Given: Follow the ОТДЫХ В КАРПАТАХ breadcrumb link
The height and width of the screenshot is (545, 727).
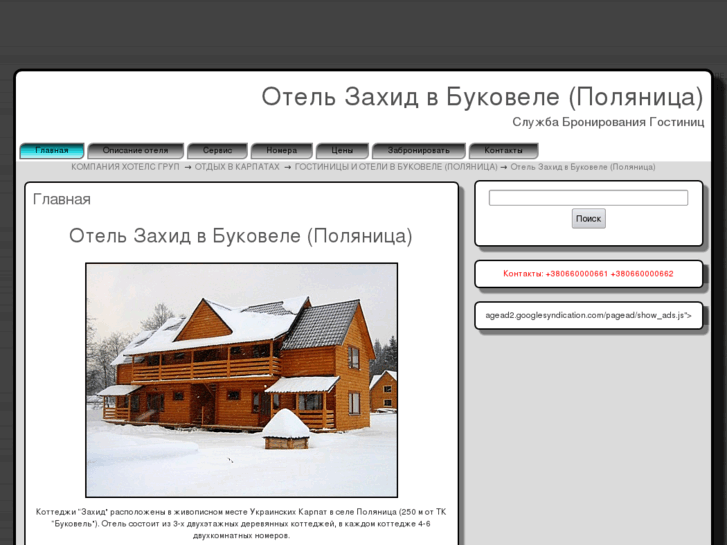Looking at the screenshot, I should tap(237, 167).
